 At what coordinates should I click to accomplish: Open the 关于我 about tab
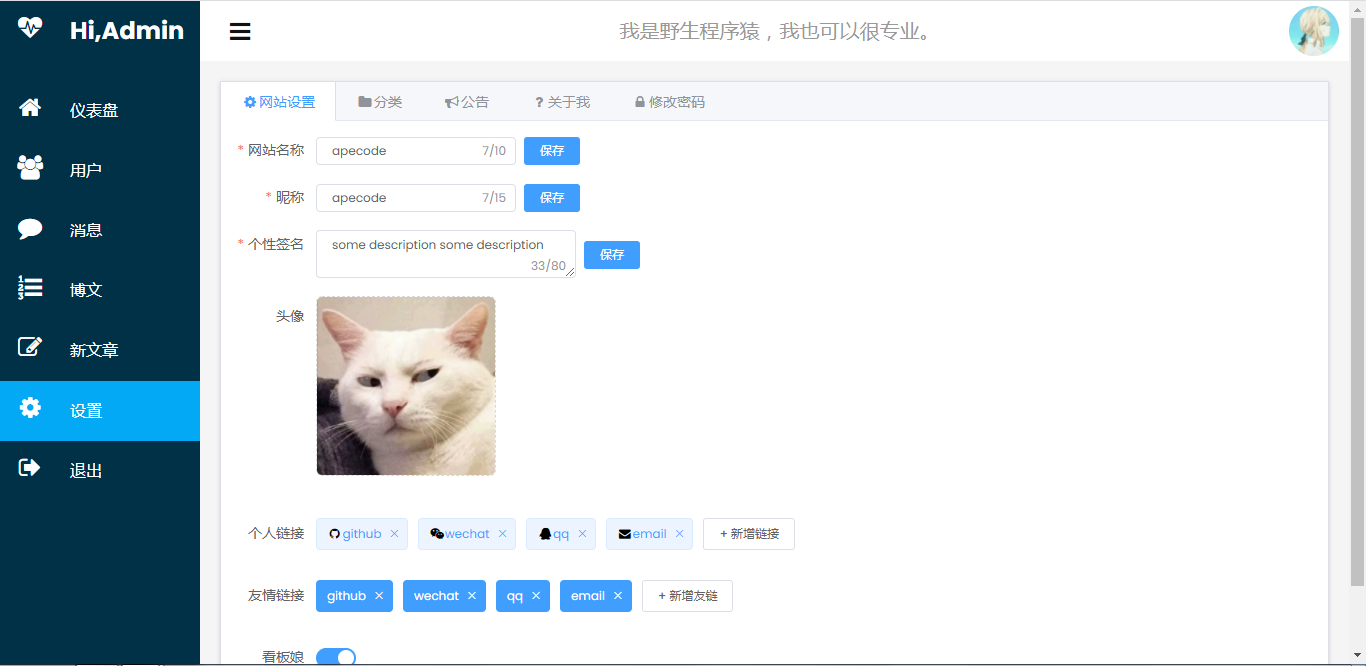[x=561, y=101]
